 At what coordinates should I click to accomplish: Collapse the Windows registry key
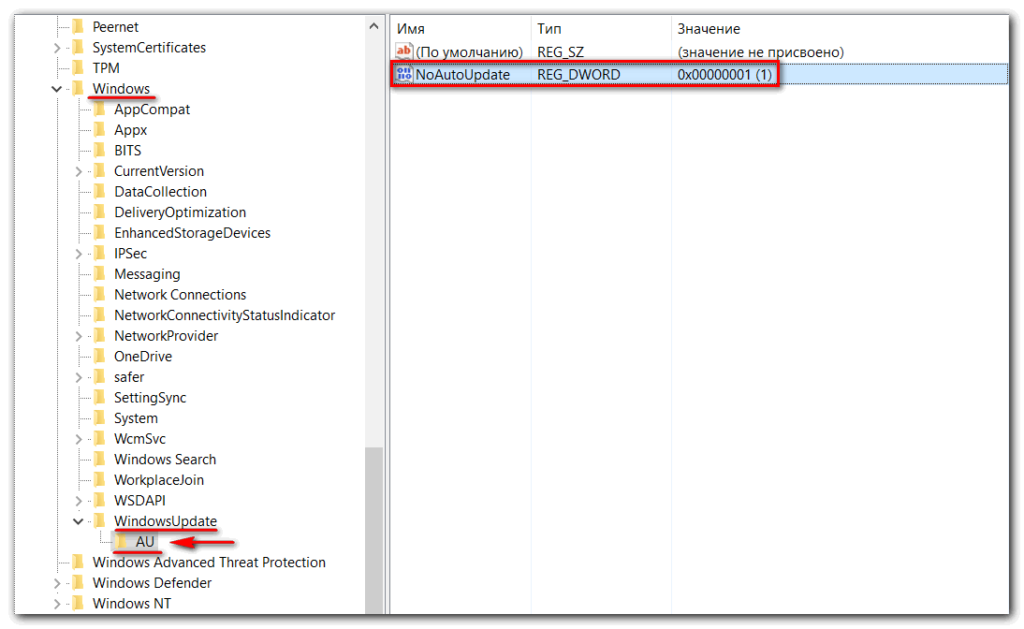tap(57, 89)
